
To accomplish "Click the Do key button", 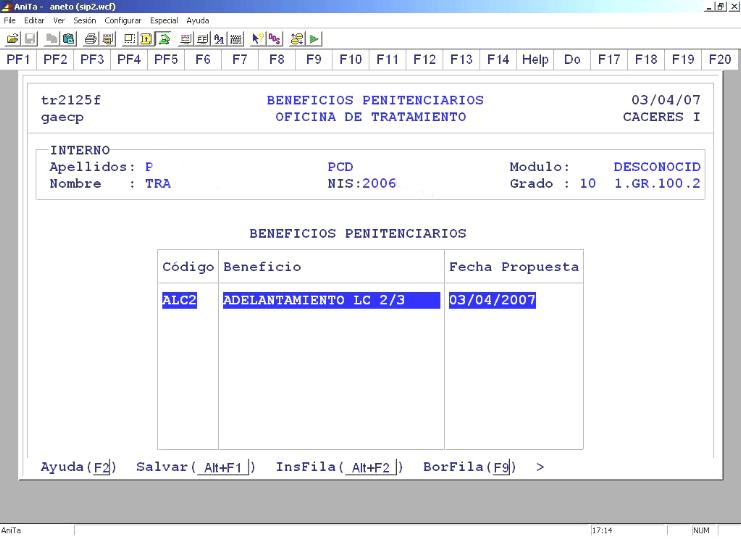I will (x=572, y=60).
